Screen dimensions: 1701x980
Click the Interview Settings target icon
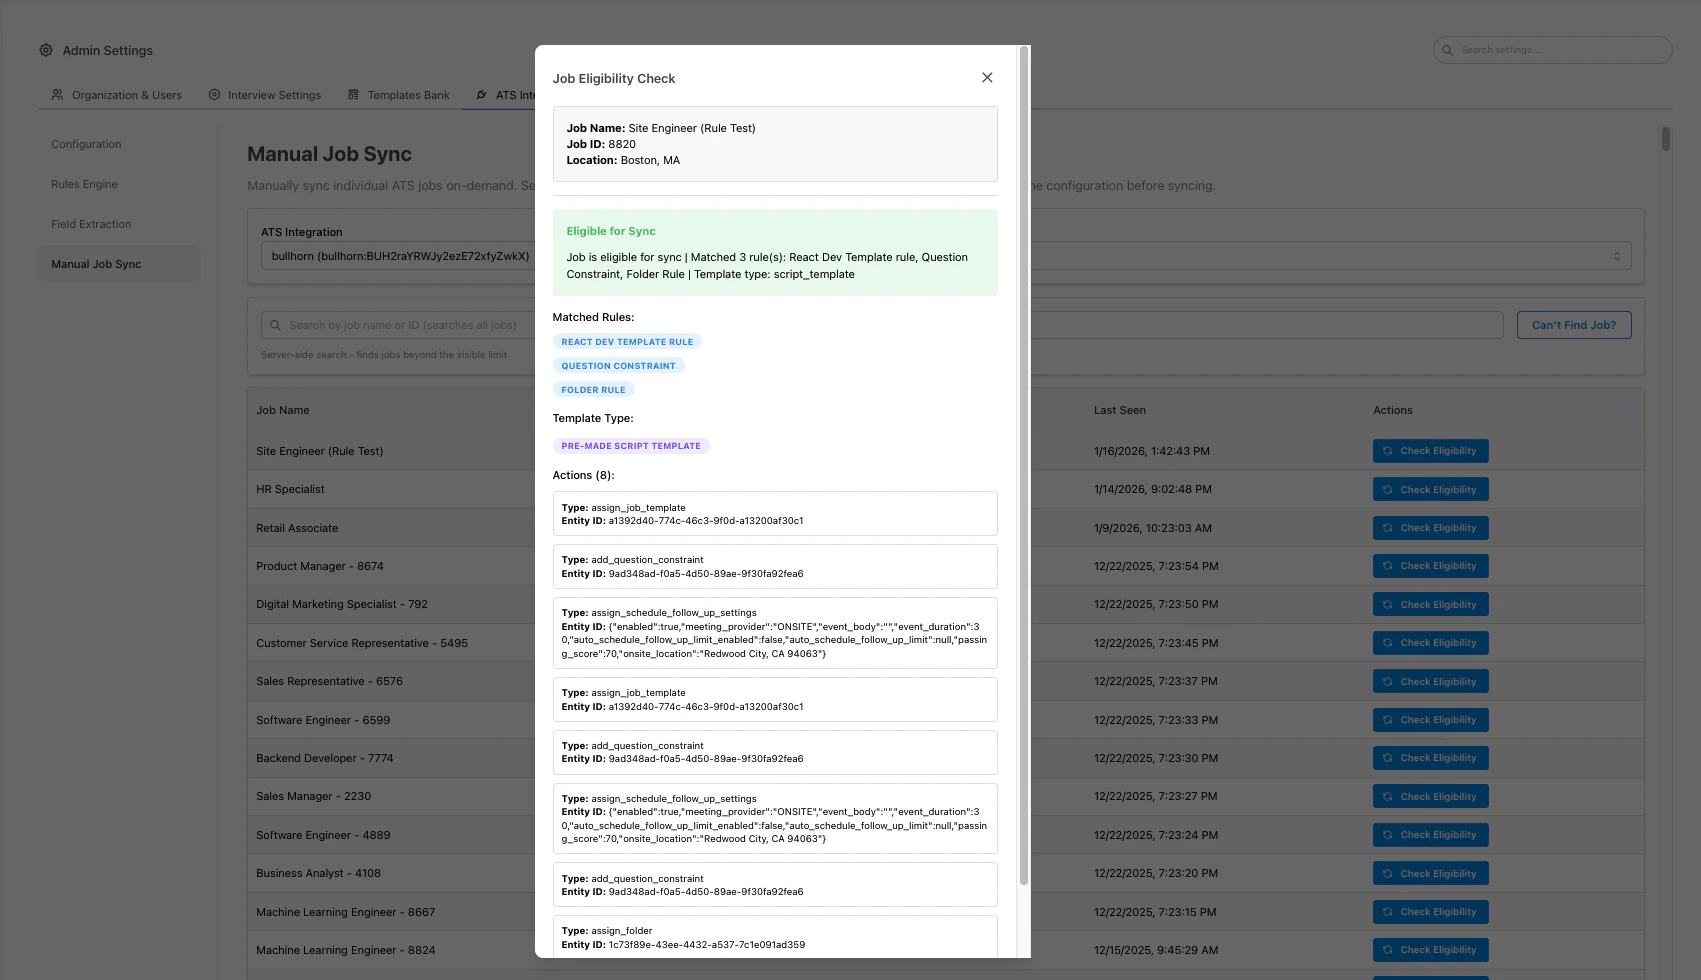click(x=214, y=94)
